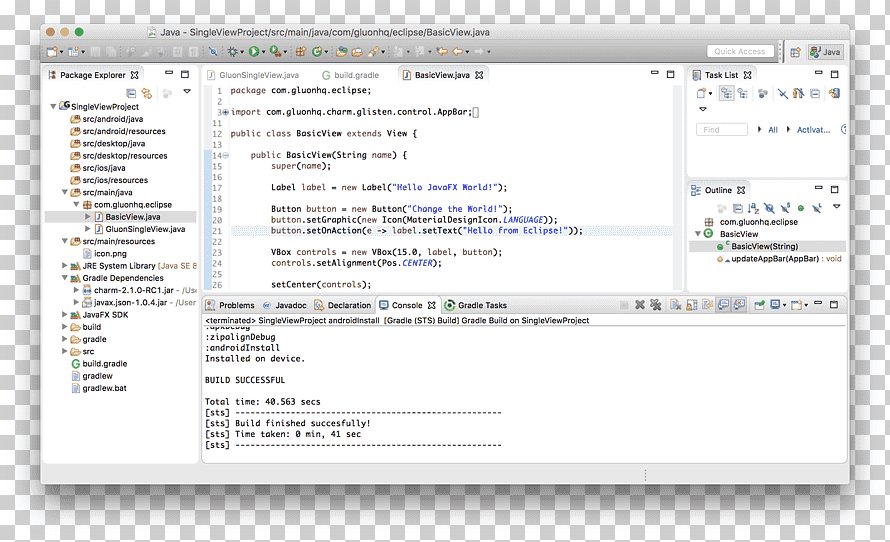Viewport: 890px width, 542px height.
Task: Collapse the Gradle Dependencies node
Action: tap(65, 278)
